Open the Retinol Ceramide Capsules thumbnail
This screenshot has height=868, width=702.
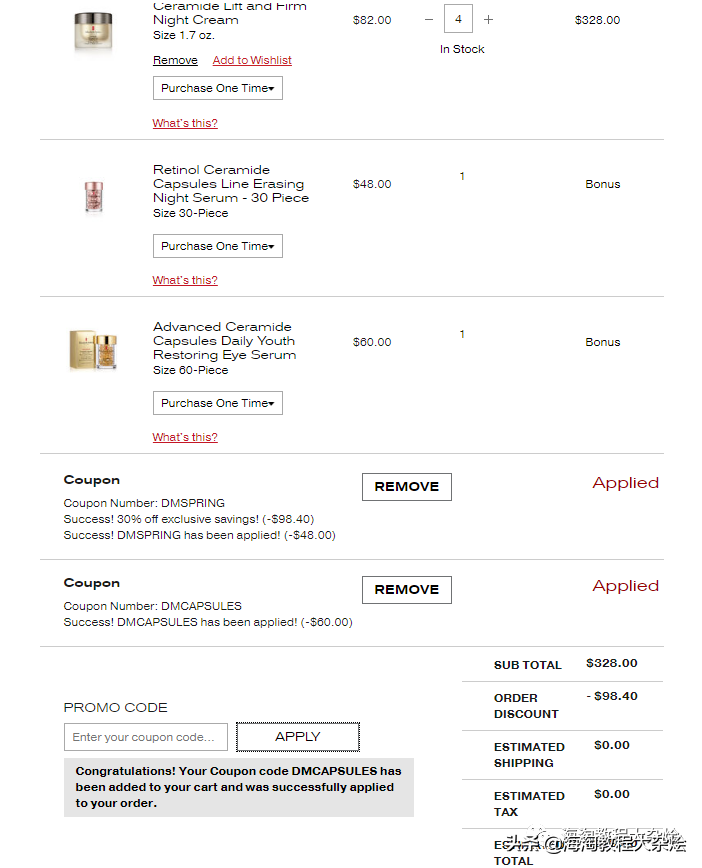click(x=94, y=196)
